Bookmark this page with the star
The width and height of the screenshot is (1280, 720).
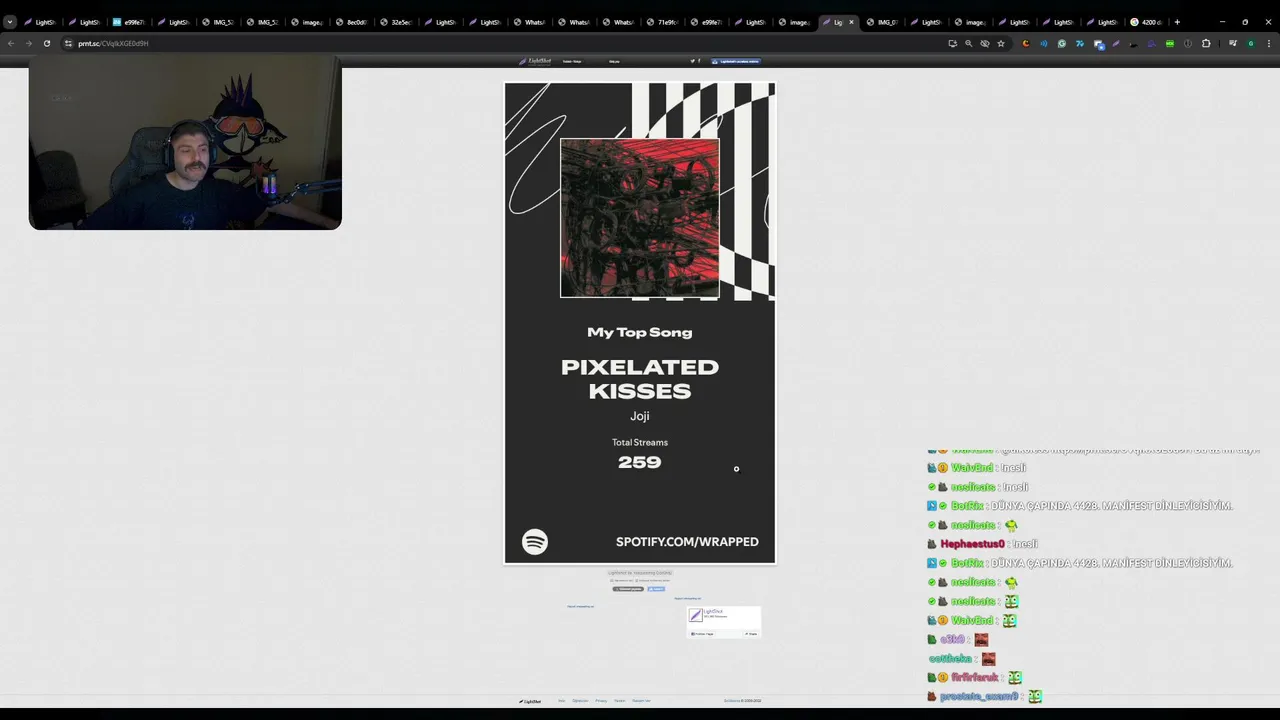click(1001, 43)
